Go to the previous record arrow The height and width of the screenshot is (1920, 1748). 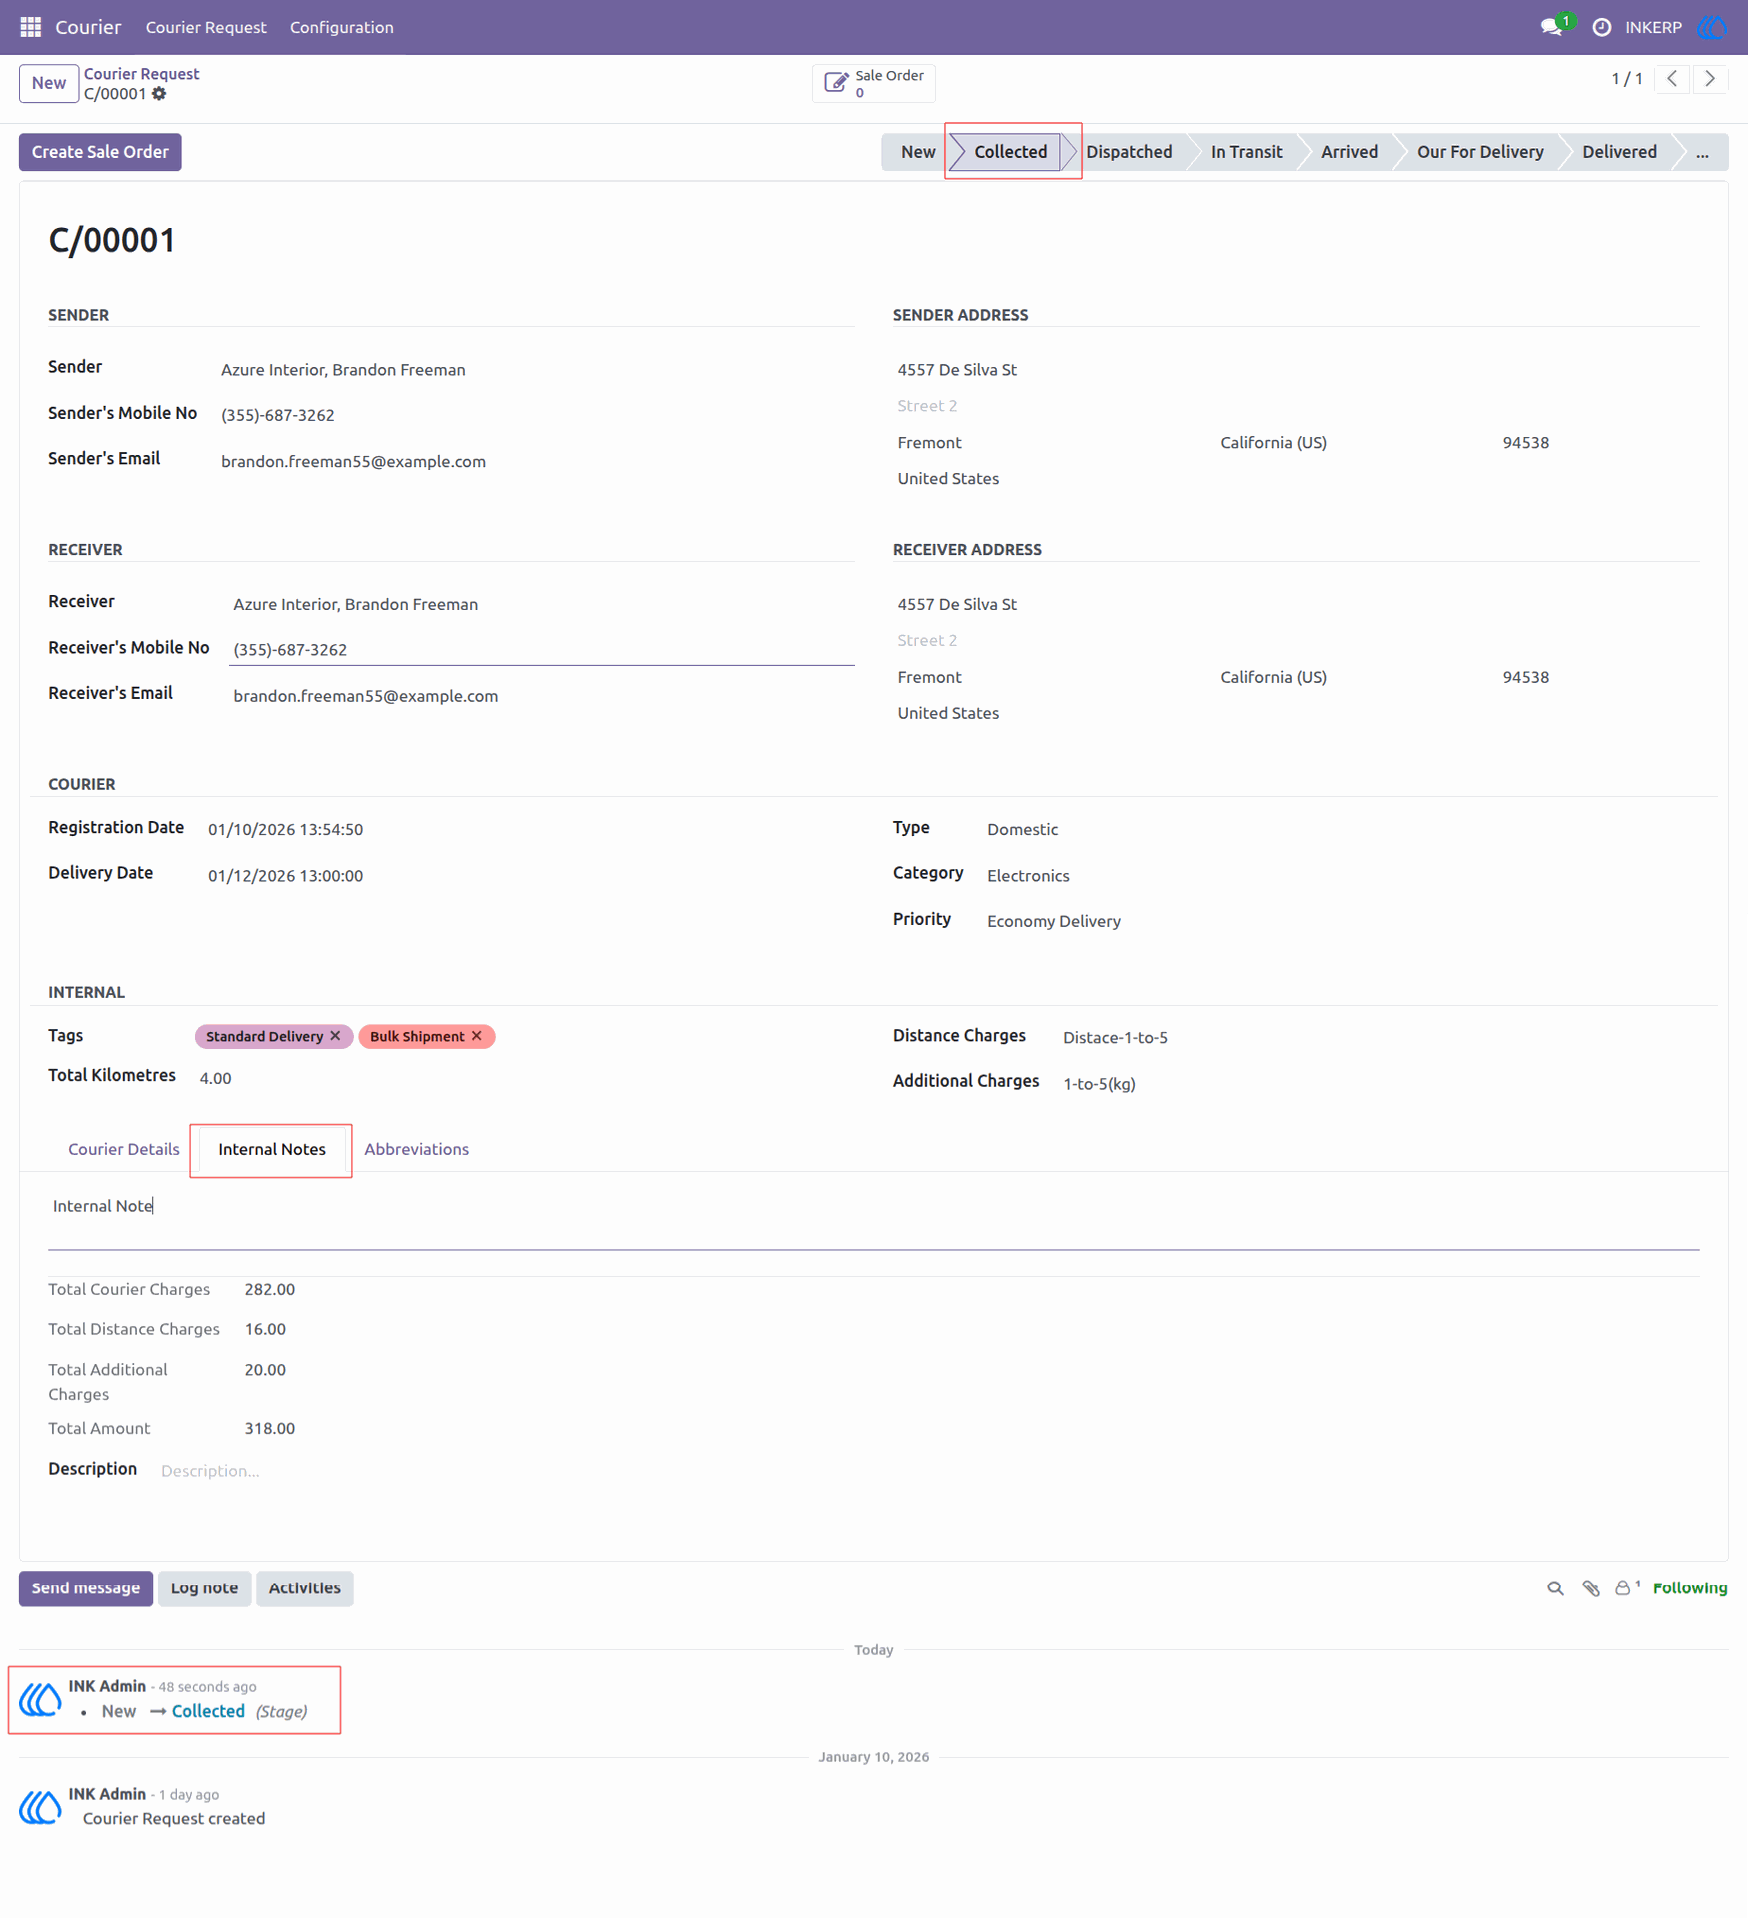1672,79
